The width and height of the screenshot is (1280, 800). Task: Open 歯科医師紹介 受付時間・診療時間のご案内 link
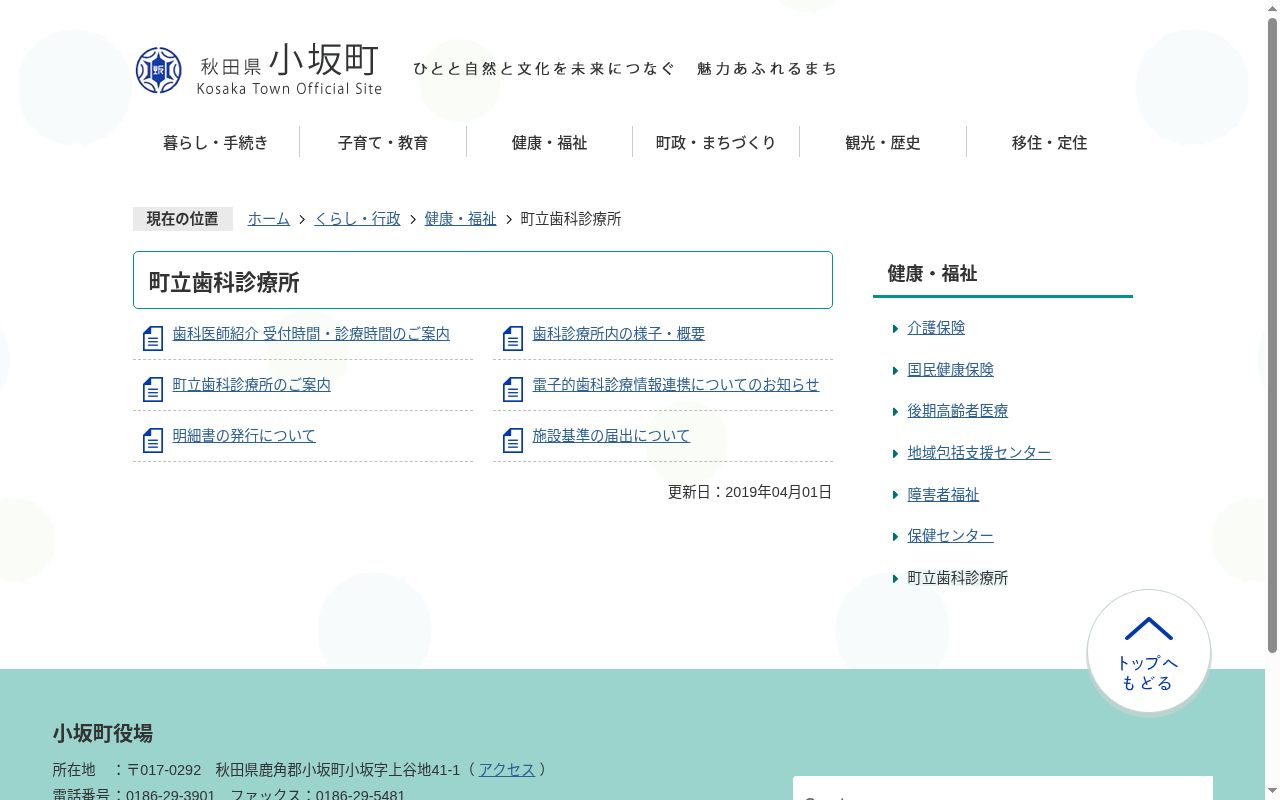pos(311,334)
